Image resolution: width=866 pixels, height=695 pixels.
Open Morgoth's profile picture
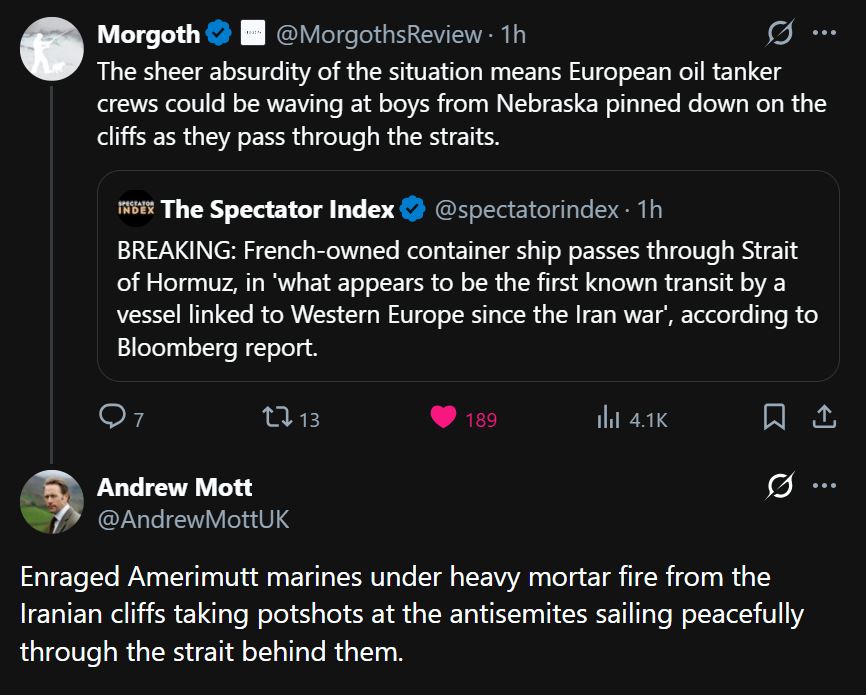click(51, 49)
